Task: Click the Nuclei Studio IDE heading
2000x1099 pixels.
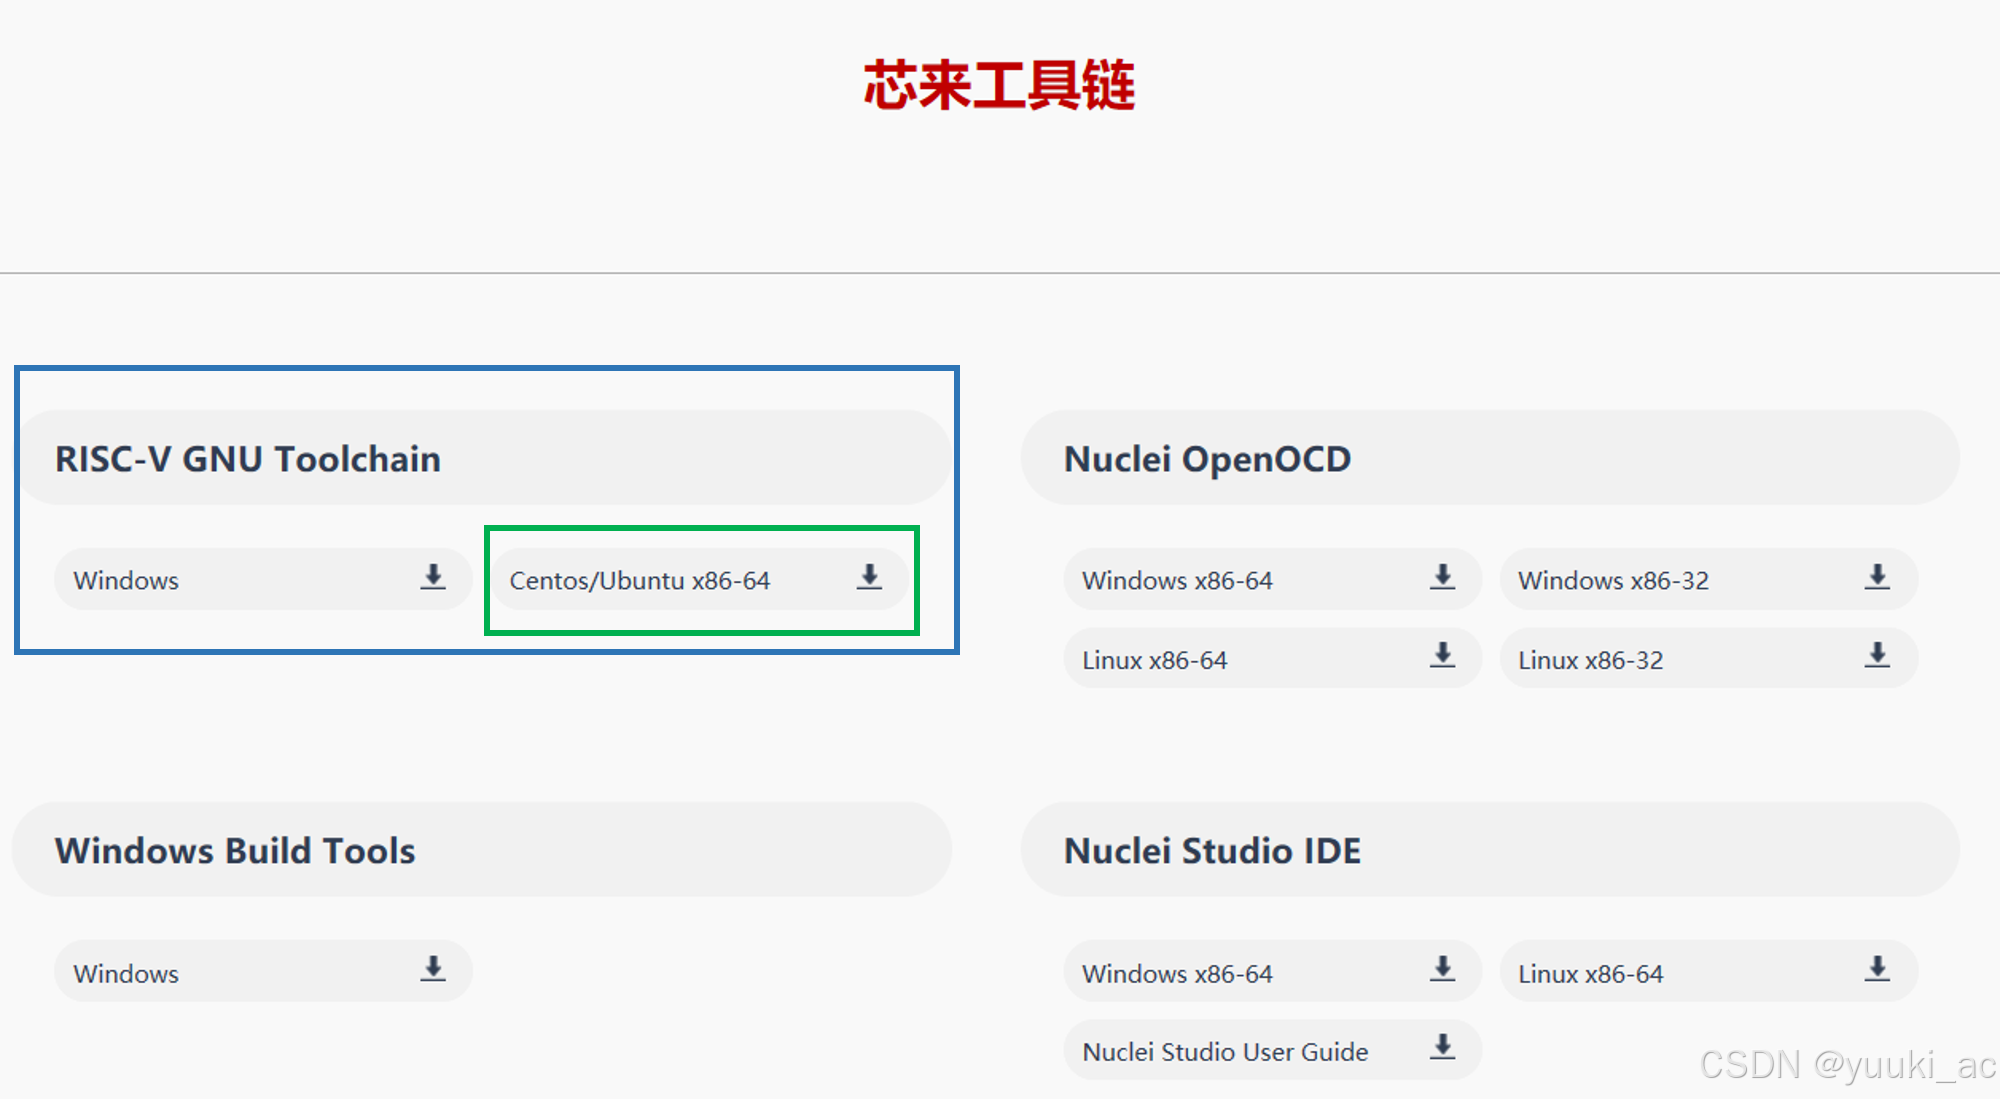Action: [1212, 851]
